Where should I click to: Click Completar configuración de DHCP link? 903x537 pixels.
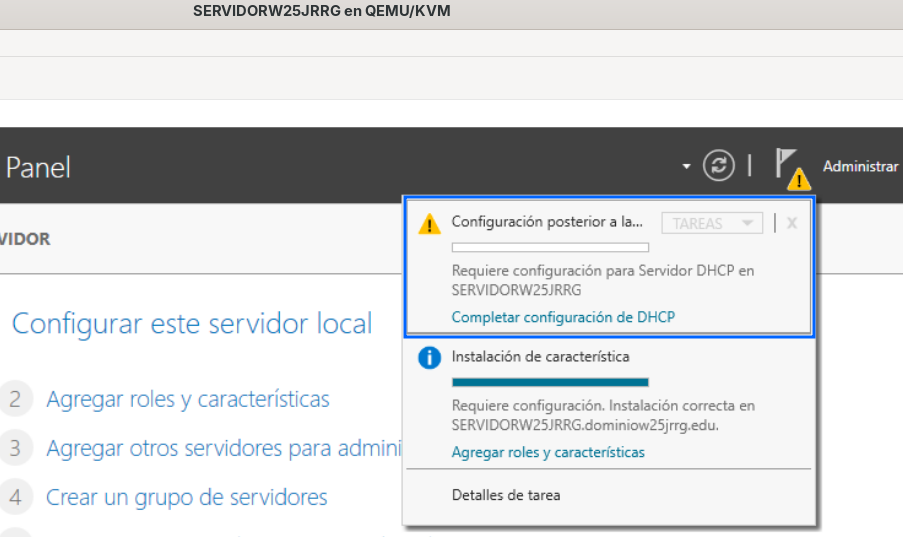(563, 317)
